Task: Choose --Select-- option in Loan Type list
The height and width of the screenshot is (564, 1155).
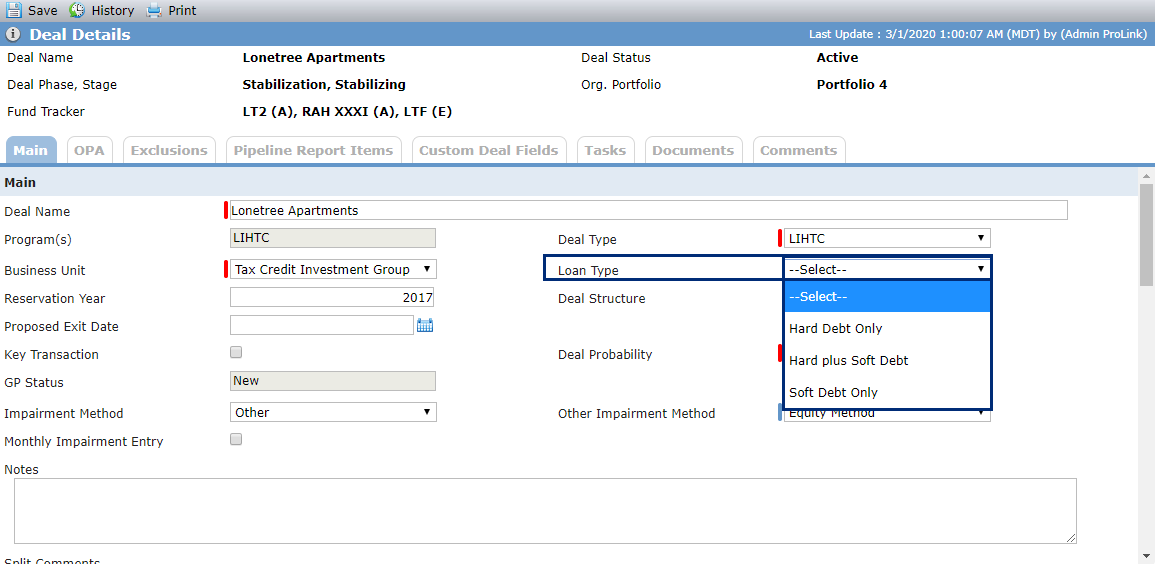Action: (x=887, y=297)
